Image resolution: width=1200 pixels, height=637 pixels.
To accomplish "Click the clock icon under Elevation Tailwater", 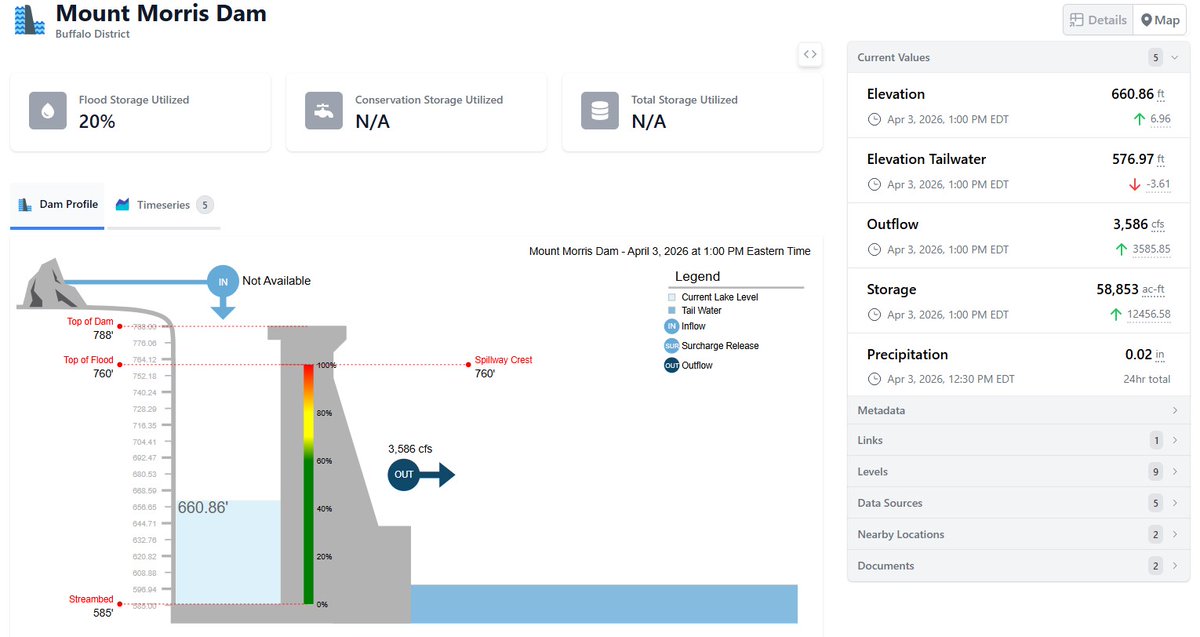I will (x=874, y=185).
